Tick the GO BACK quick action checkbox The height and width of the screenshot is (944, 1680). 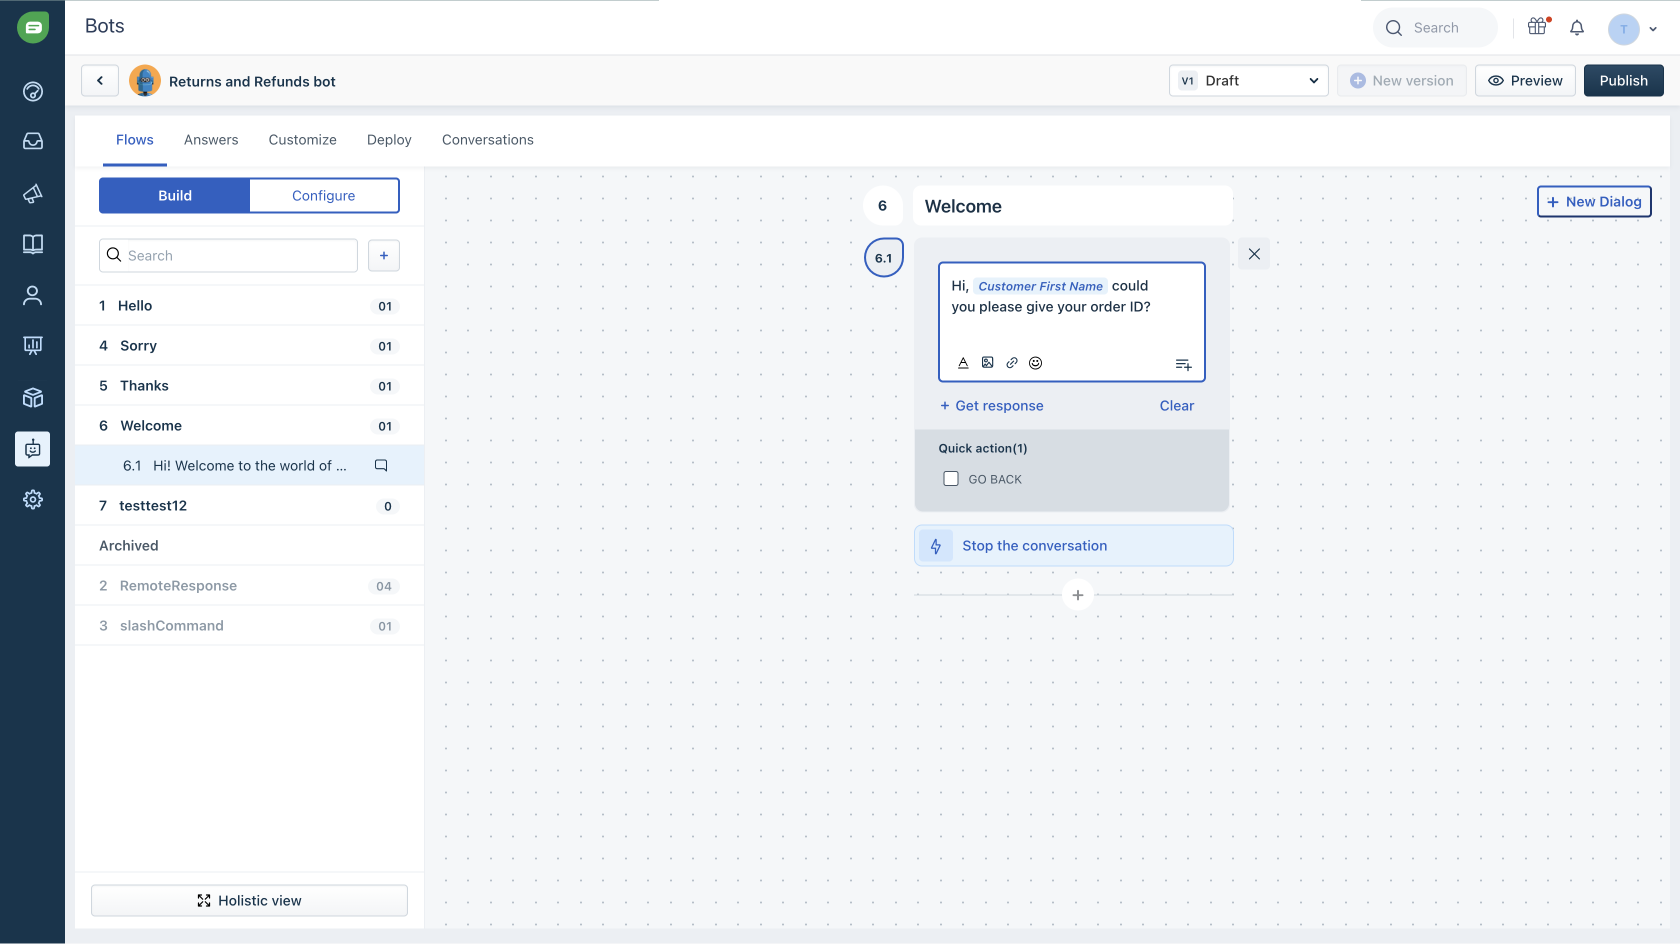(x=950, y=478)
